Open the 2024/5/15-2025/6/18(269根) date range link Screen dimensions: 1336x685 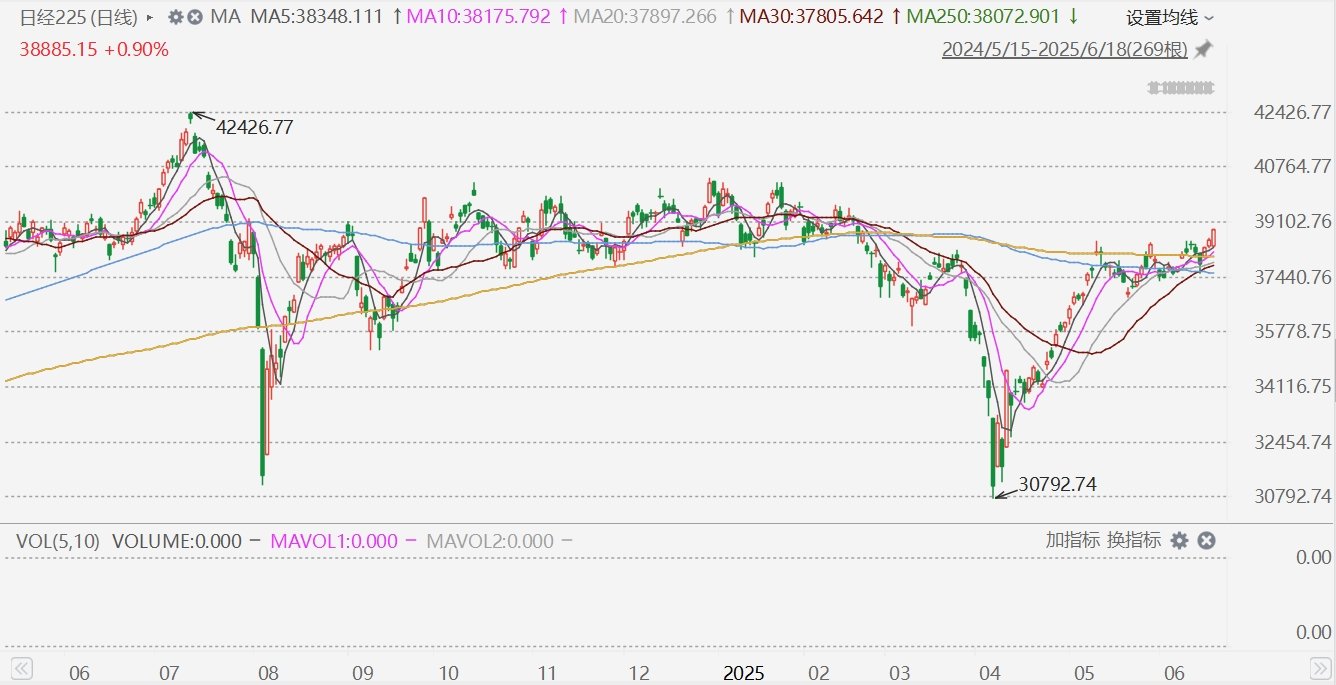tap(1065, 49)
